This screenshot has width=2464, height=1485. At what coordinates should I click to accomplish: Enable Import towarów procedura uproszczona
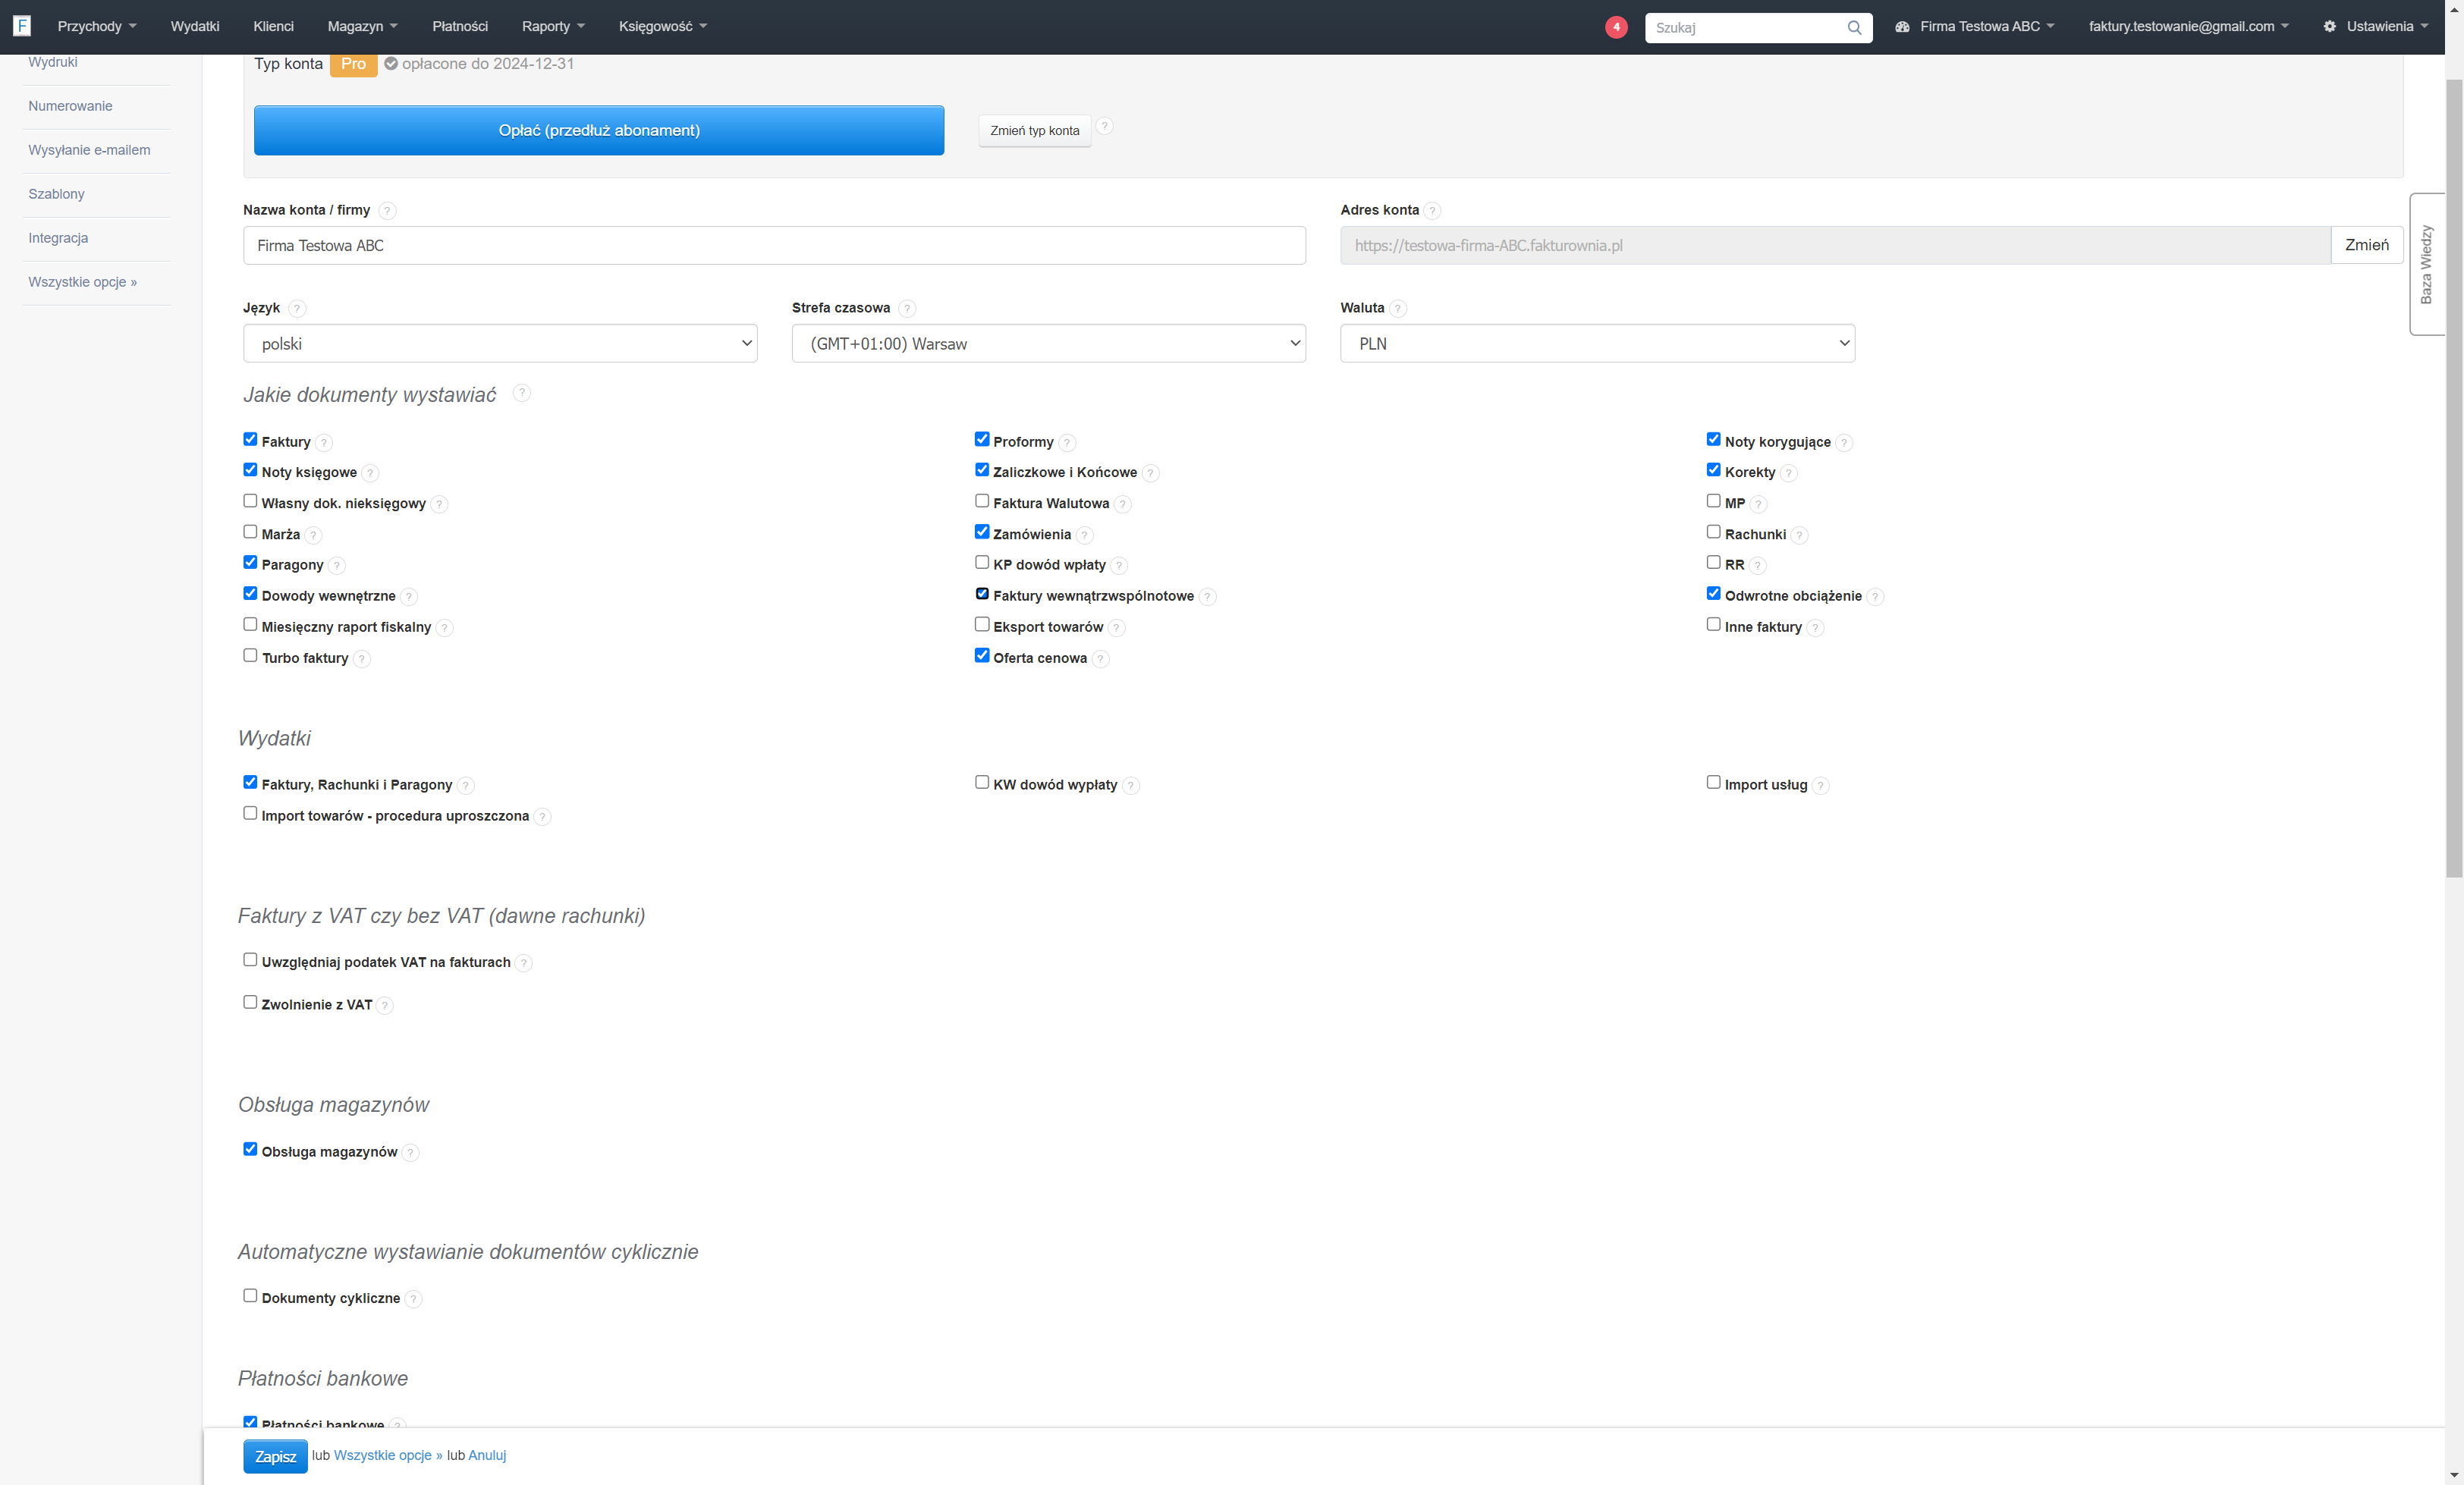tap(250, 813)
